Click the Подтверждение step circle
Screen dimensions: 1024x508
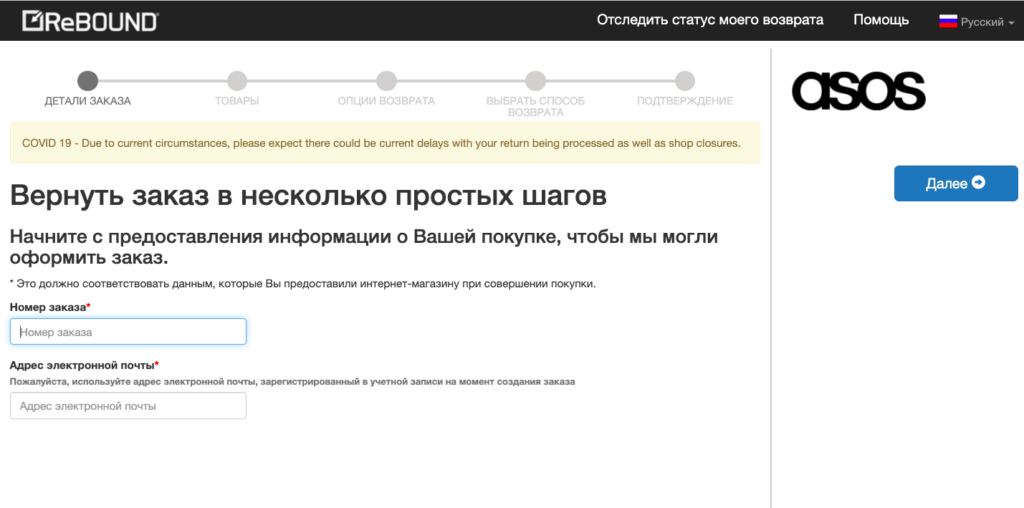(685, 81)
